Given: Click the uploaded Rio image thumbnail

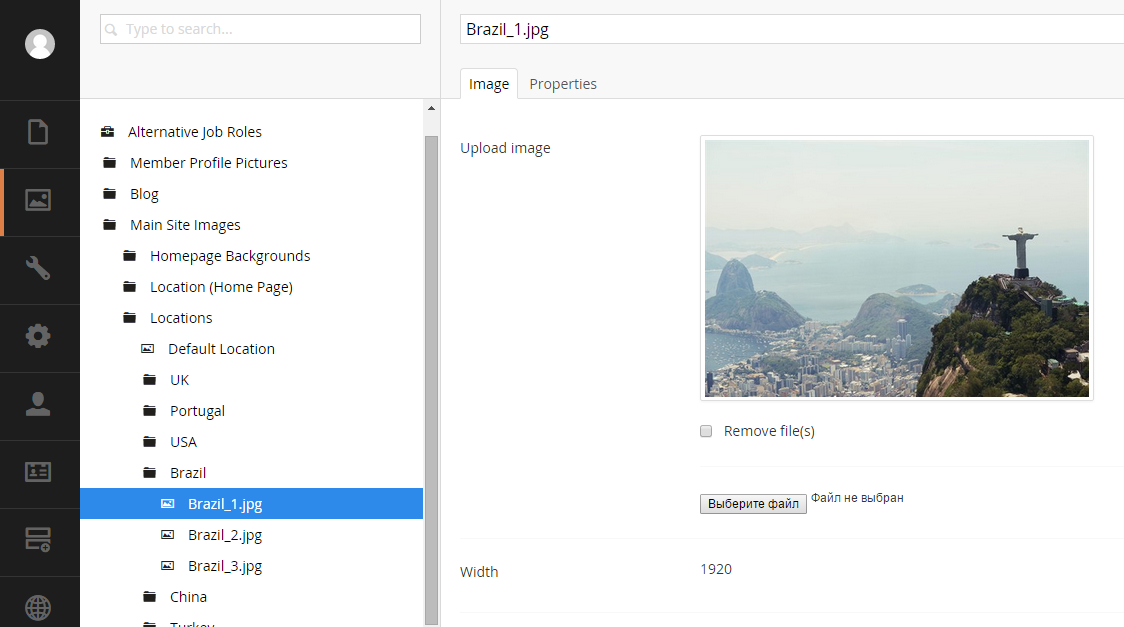Looking at the screenshot, I should point(897,268).
